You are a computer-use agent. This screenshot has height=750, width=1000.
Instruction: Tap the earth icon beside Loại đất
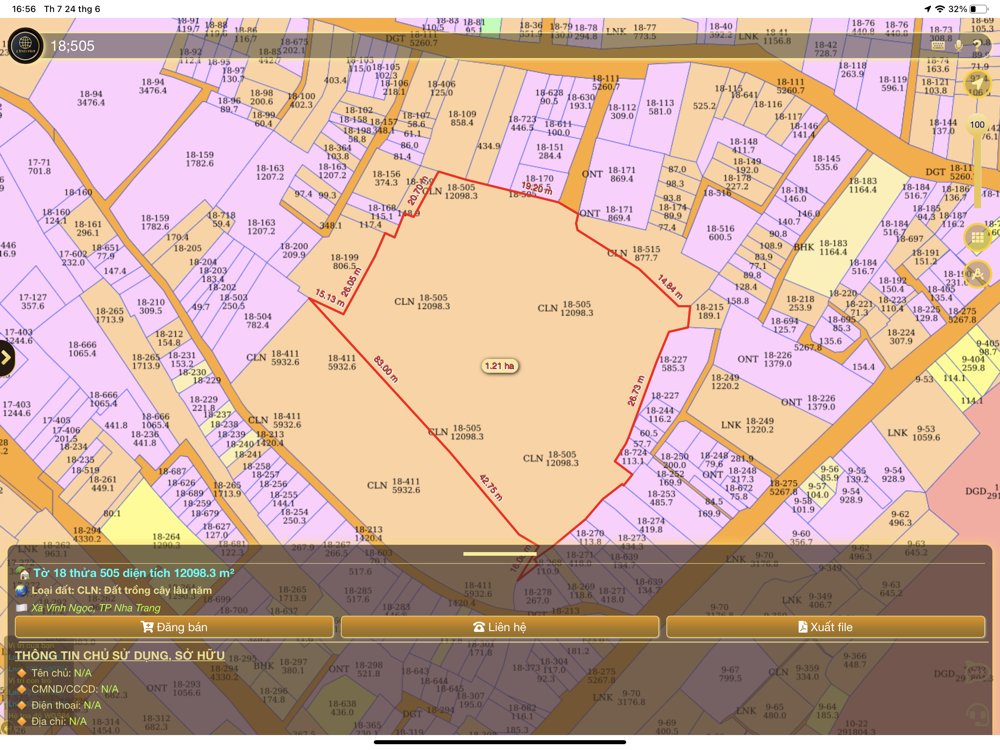22,590
